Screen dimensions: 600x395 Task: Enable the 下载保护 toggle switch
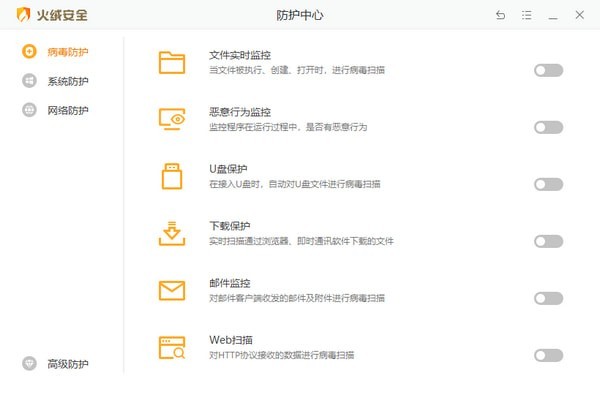coord(548,242)
